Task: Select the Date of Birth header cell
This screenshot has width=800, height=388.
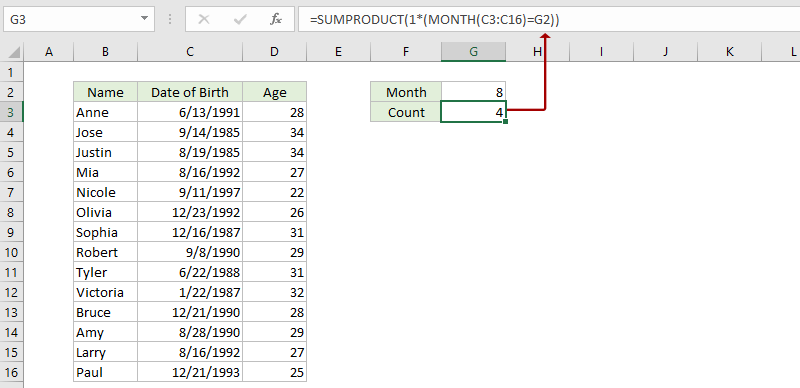Action: coord(190,92)
